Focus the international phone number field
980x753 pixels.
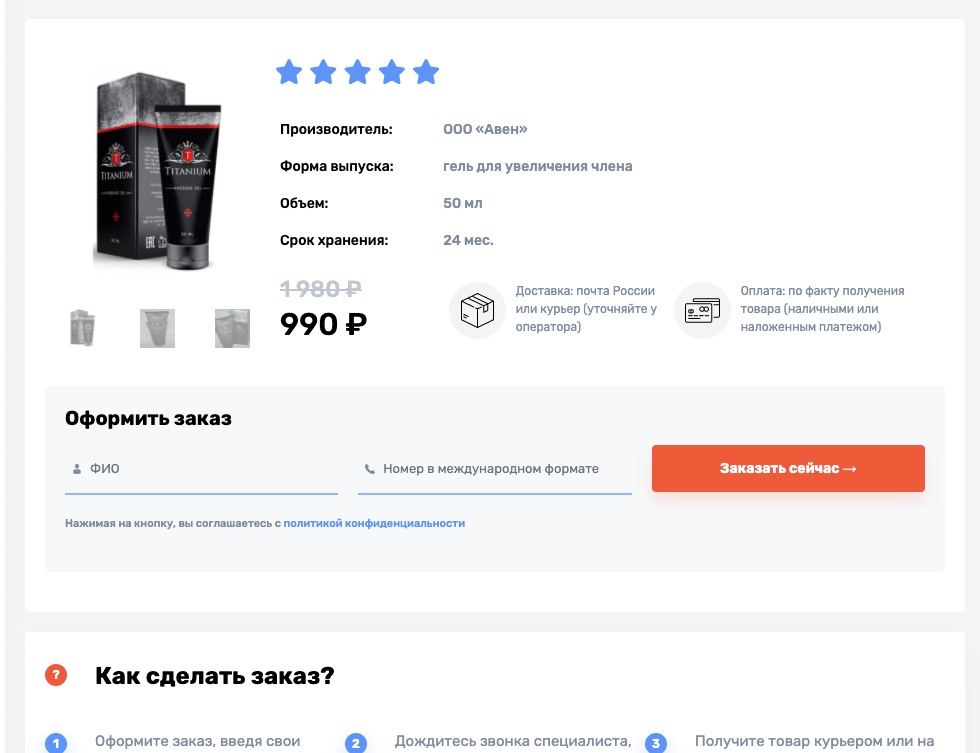click(494, 469)
